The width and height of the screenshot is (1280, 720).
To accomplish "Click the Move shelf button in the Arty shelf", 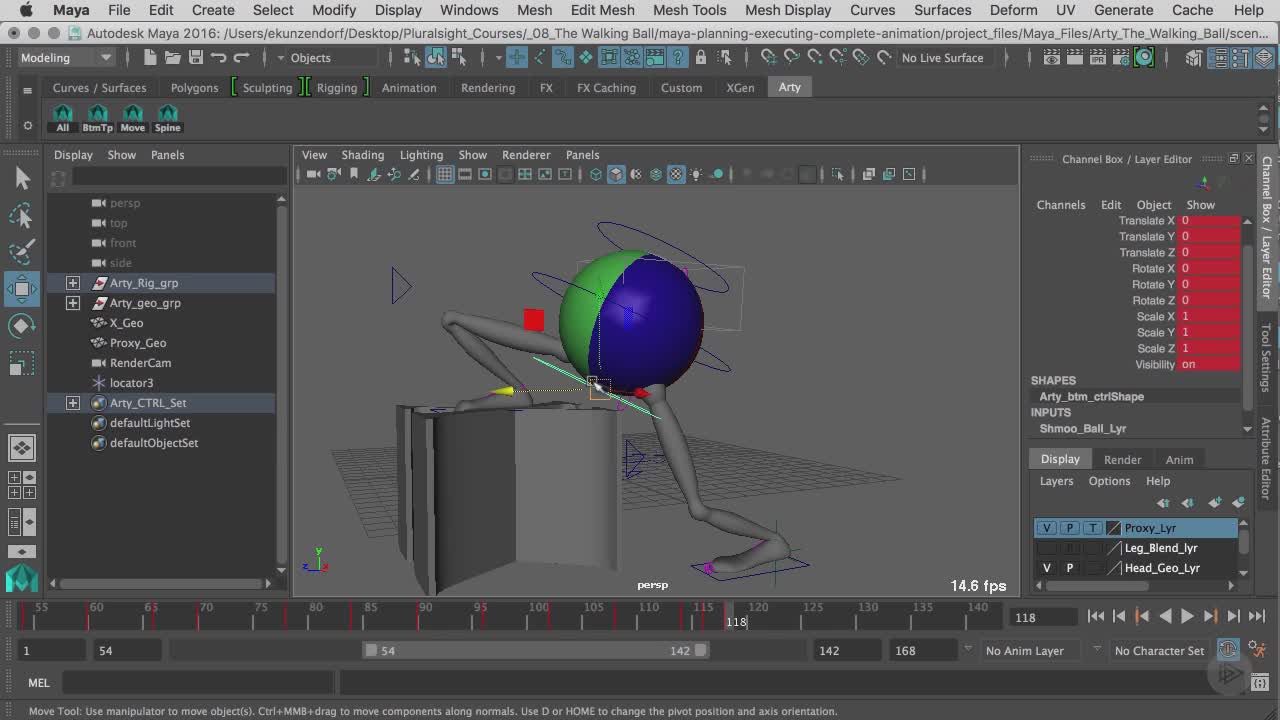I will 132,118.
